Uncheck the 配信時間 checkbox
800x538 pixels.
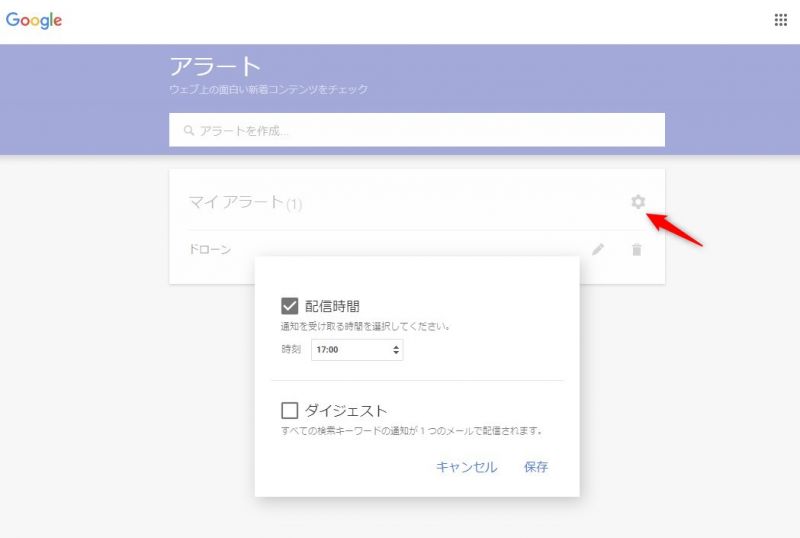pyautogui.click(x=289, y=306)
